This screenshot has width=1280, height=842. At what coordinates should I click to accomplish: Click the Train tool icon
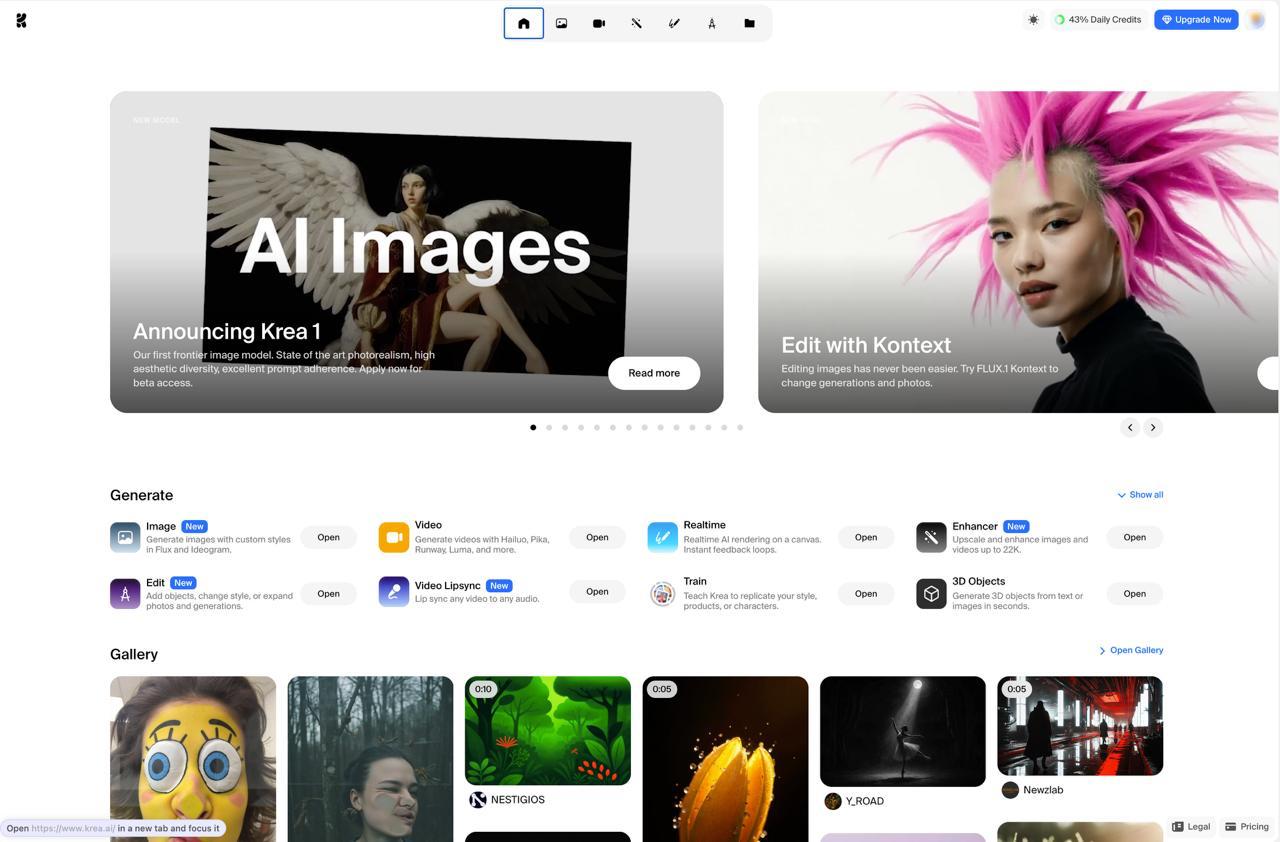662,593
